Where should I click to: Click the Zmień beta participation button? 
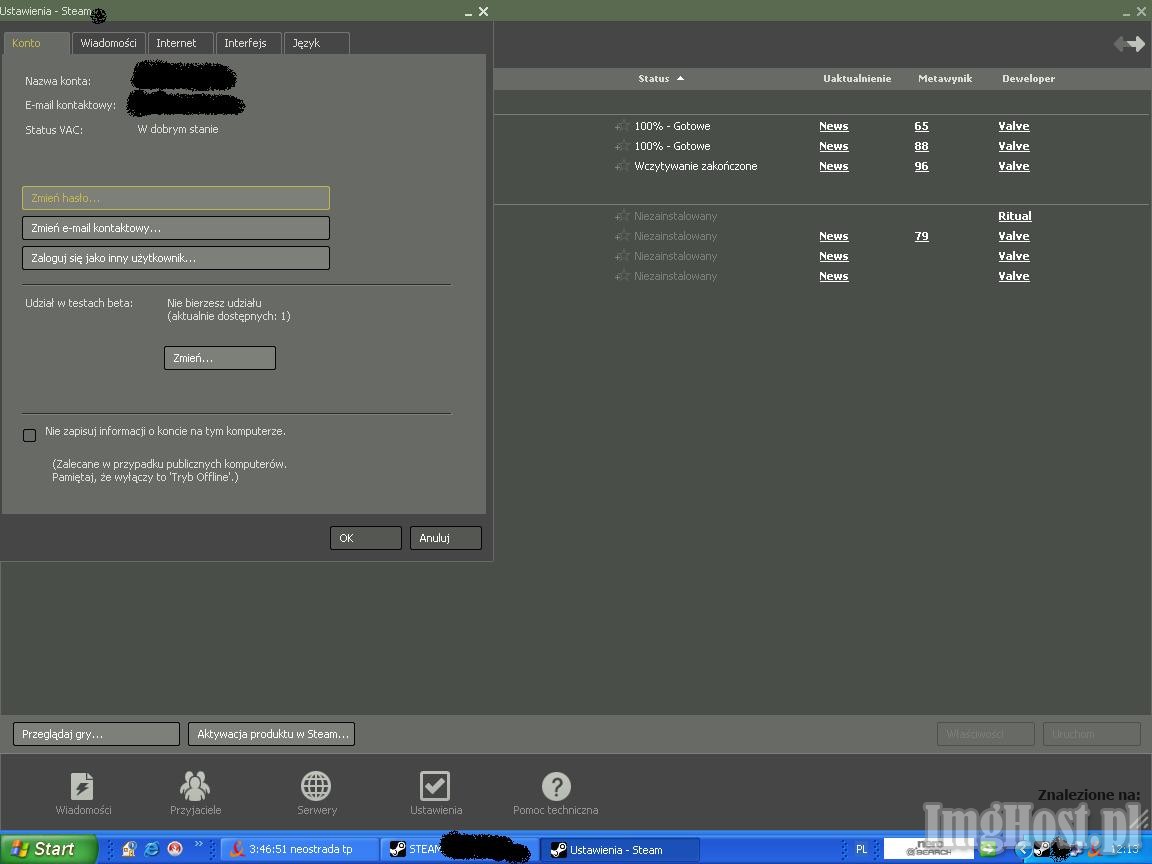[x=220, y=358]
